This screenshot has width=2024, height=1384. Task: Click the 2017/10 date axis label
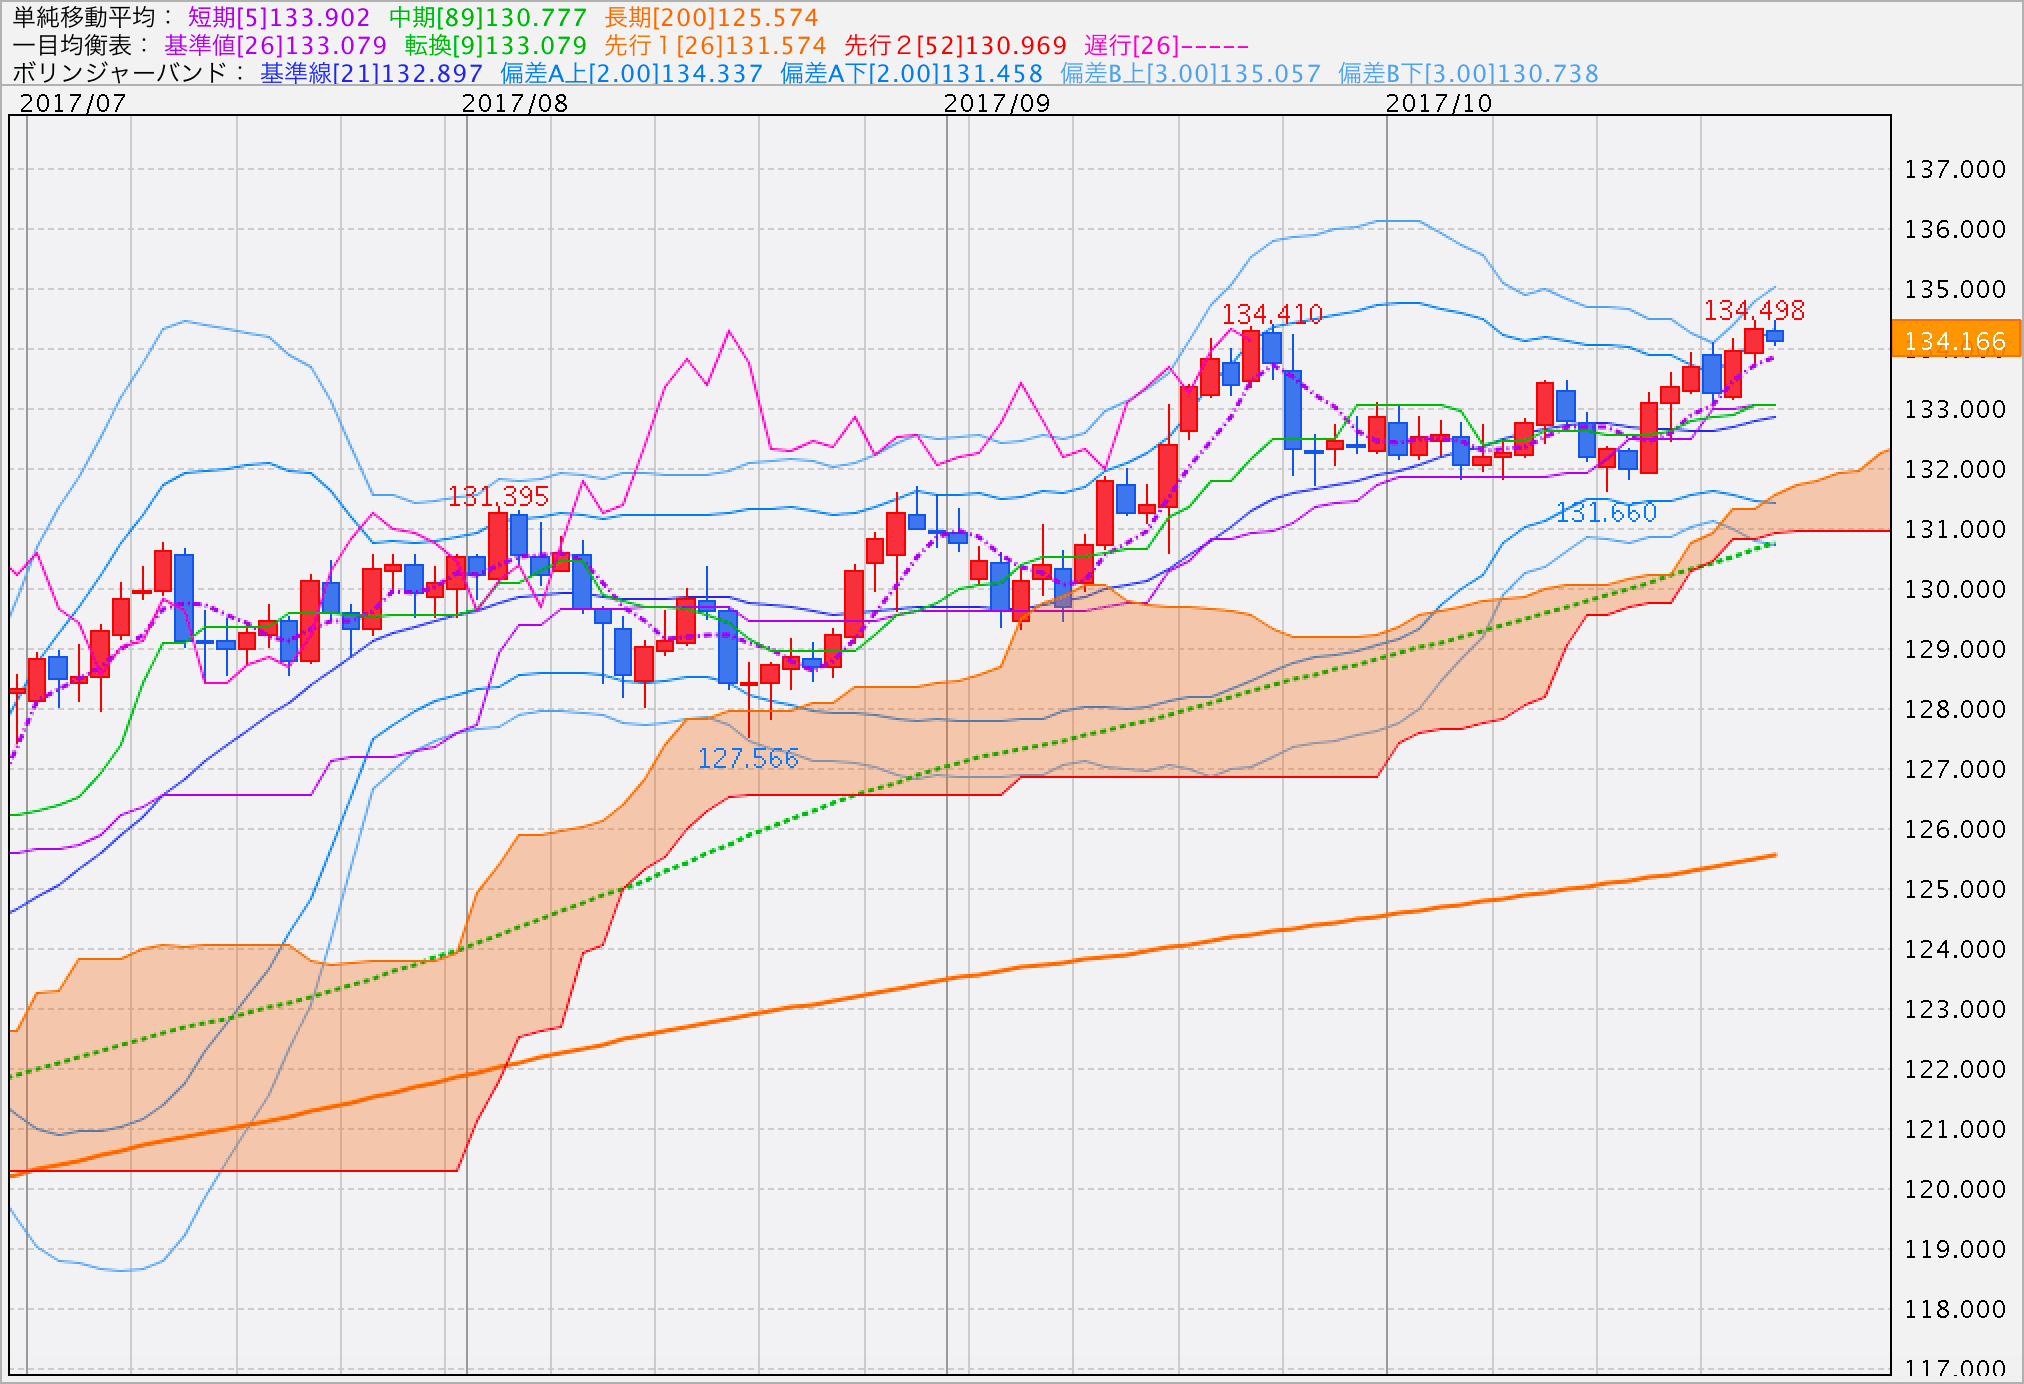1439,103
